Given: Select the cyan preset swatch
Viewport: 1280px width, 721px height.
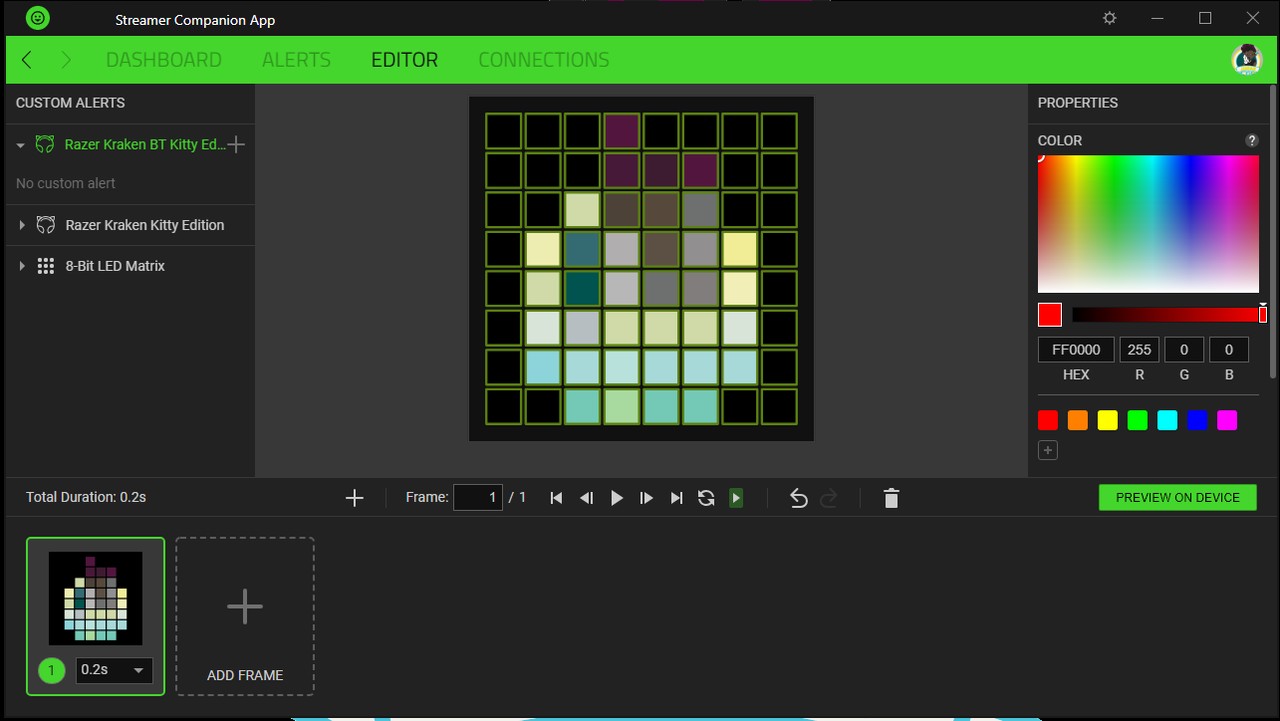Looking at the screenshot, I should click(1168, 420).
